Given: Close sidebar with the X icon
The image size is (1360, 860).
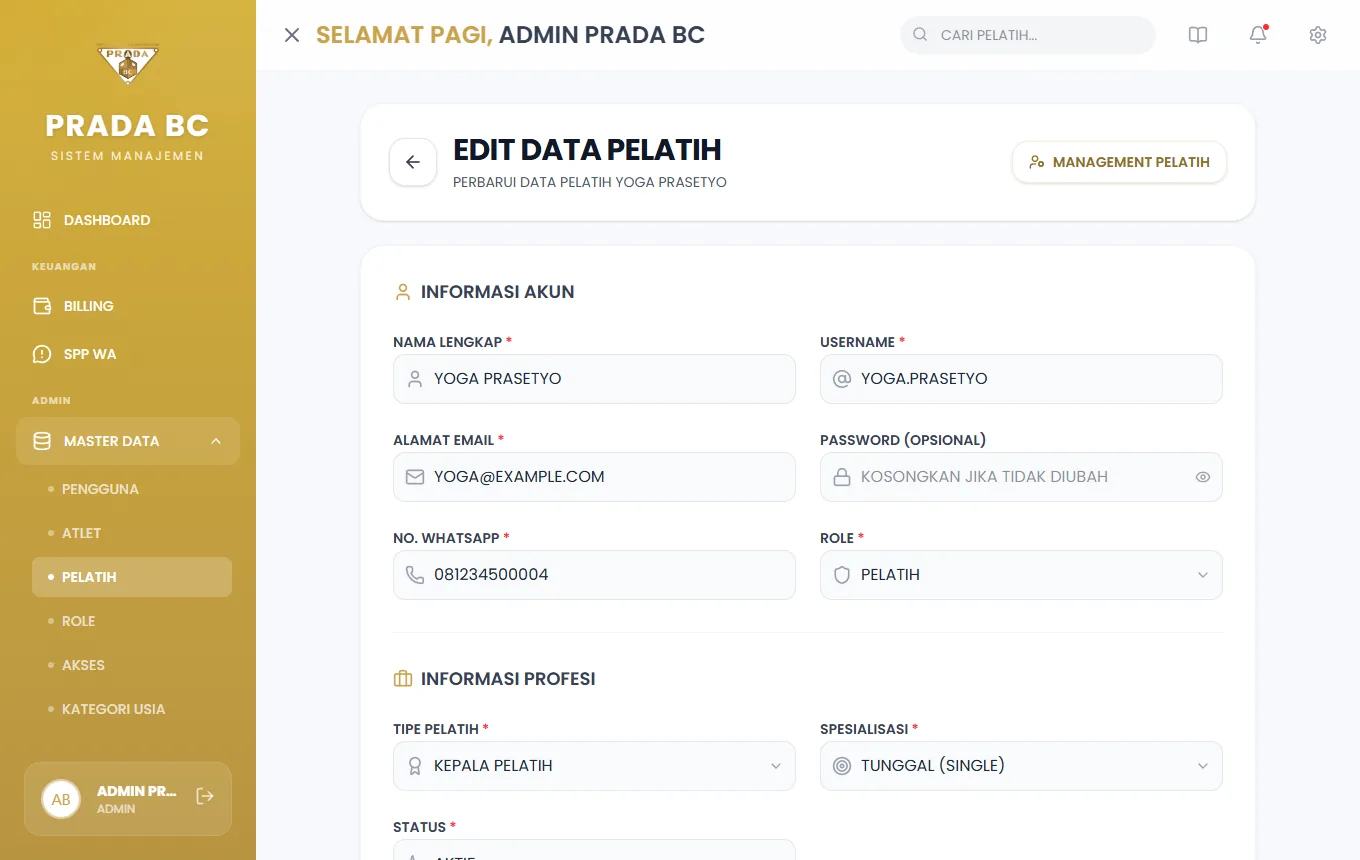Looking at the screenshot, I should tap(292, 35).
